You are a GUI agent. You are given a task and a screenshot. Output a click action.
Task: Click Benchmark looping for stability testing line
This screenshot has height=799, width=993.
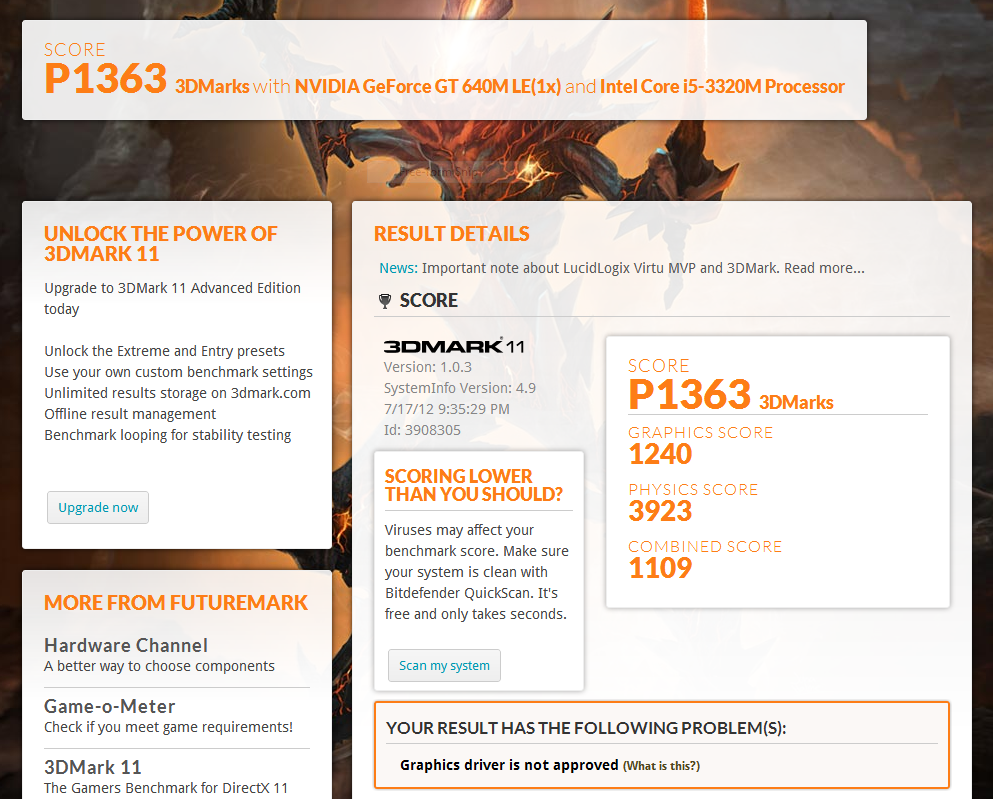[x=168, y=435]
